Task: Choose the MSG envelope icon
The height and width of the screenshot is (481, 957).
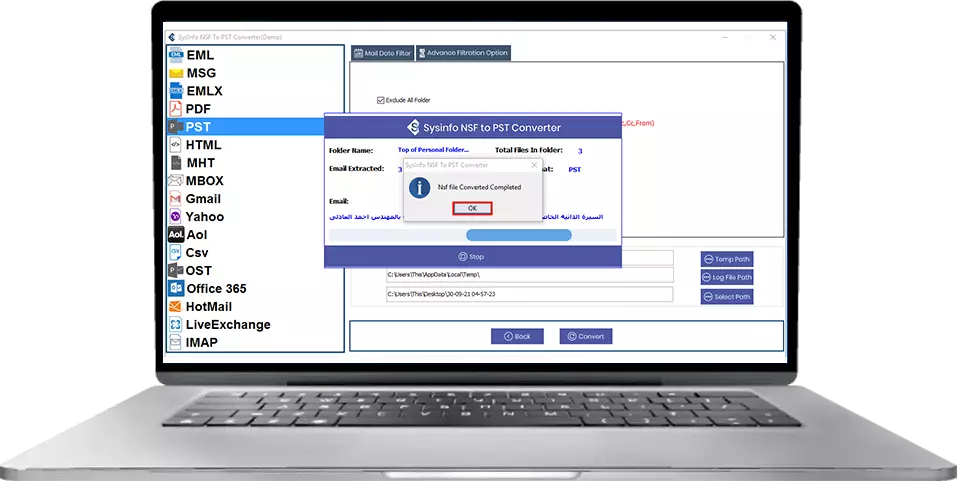Action: point(176,73)
